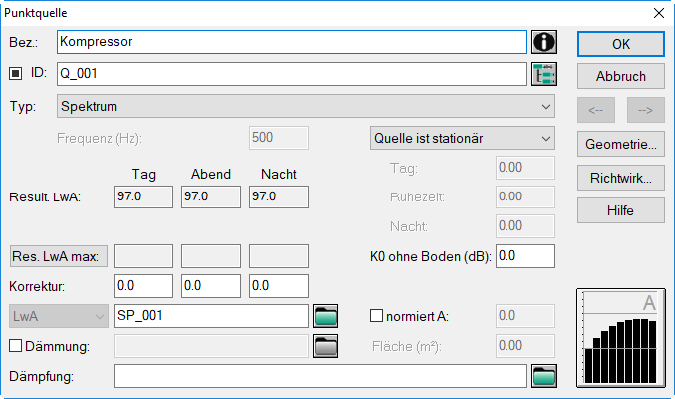Toggle the checkbox left of ID label

click(15, 74)
